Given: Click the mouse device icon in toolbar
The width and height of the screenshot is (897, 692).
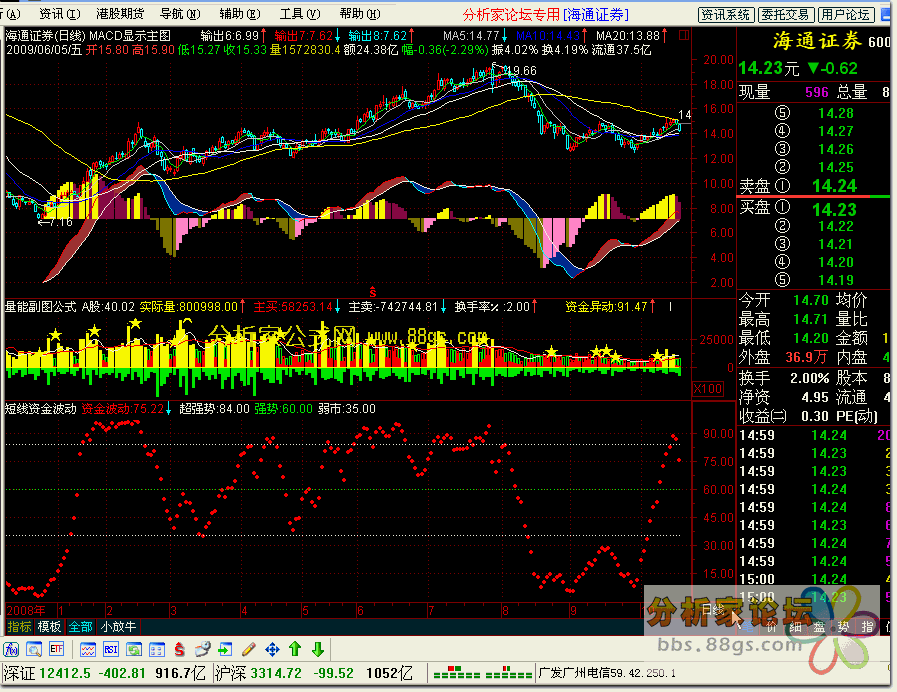Looking at the screenshot, I should [202, 650].
